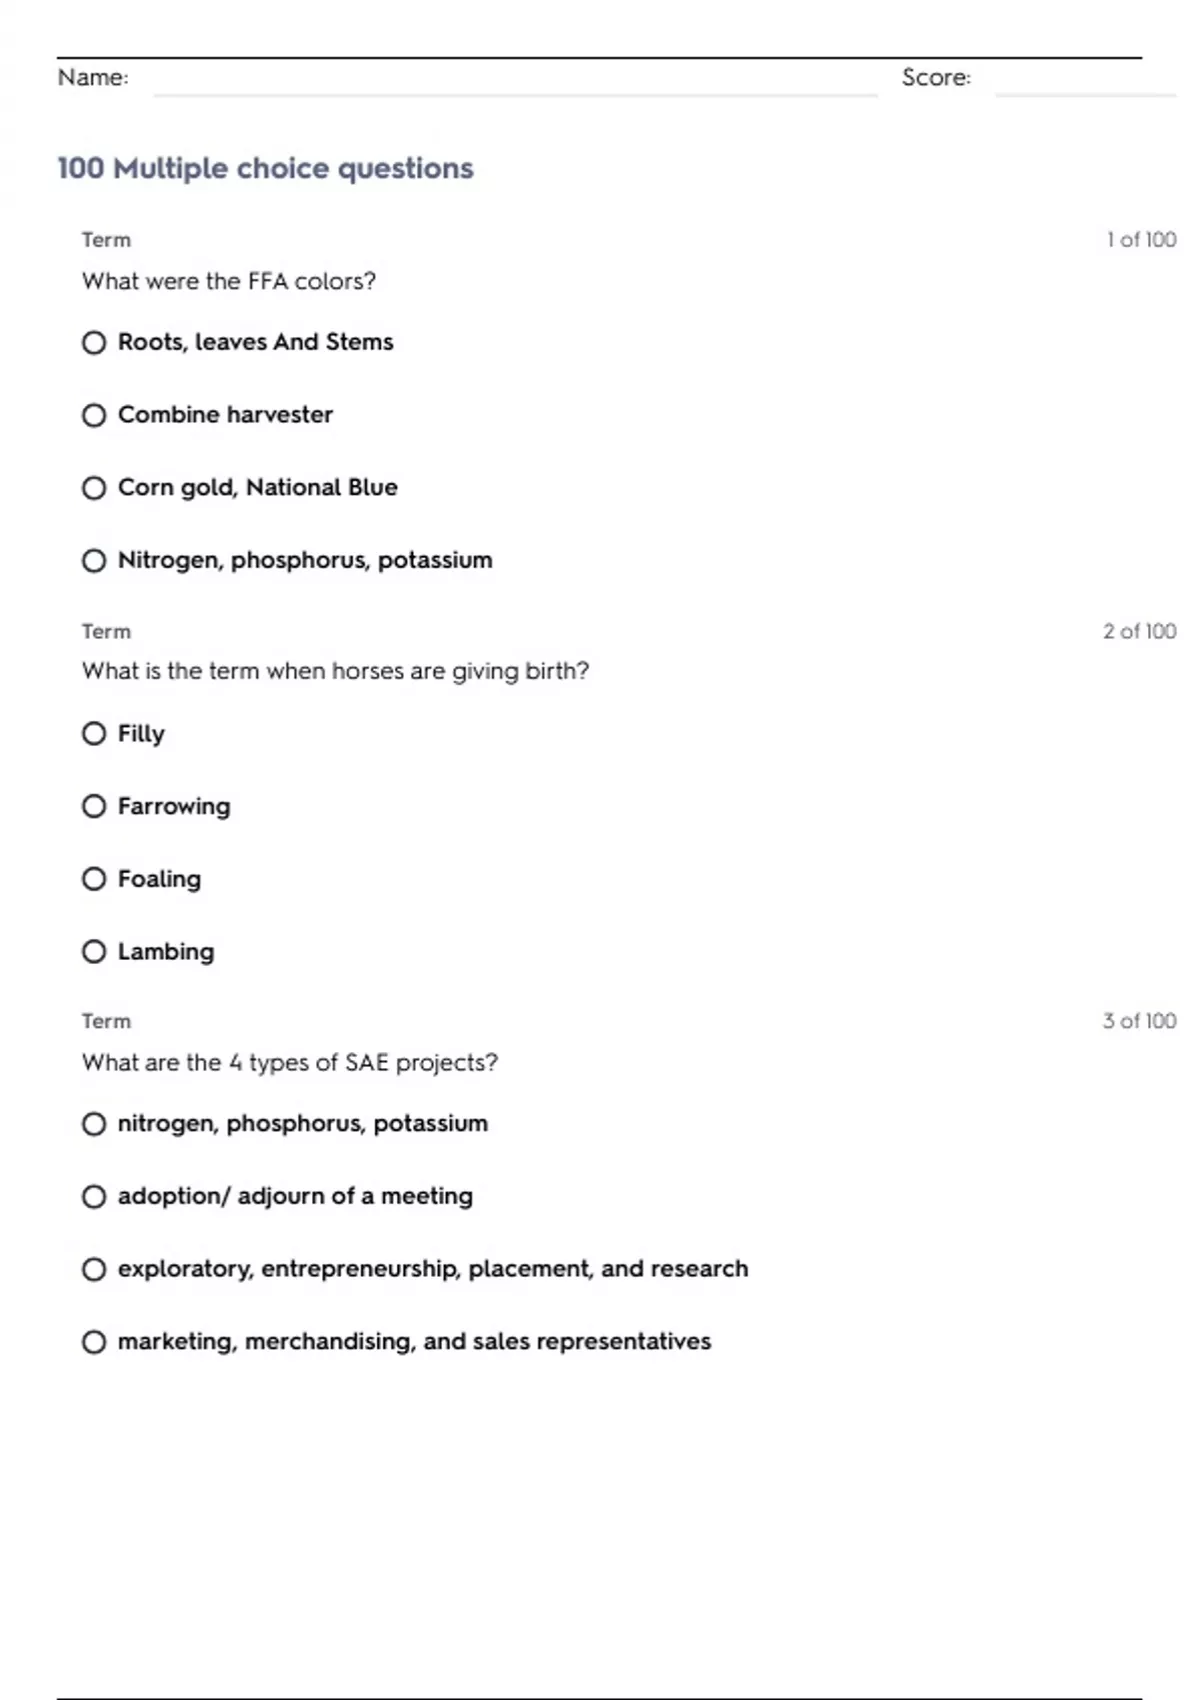The width and height of the screenshot is (1200, 1700).
Task: Select the "Filly" option
Action: (94, 734)
